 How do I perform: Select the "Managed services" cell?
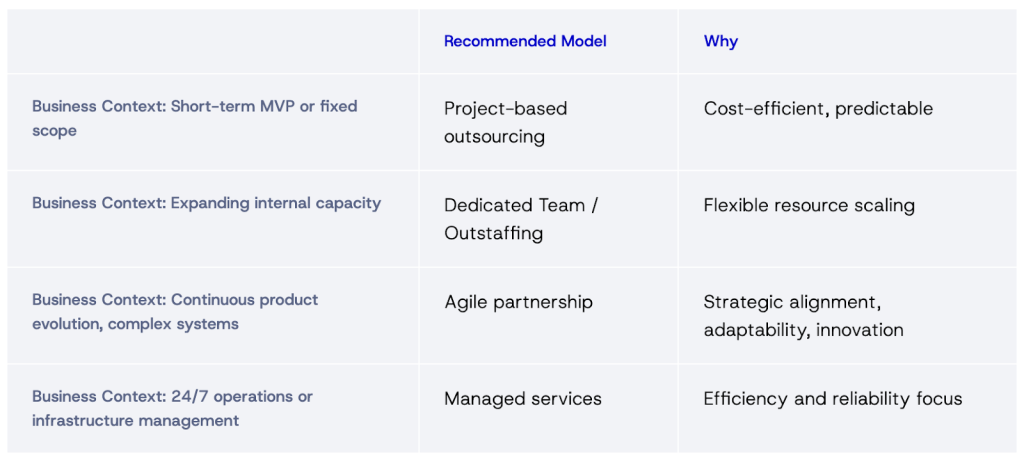[x=522, y=399]
